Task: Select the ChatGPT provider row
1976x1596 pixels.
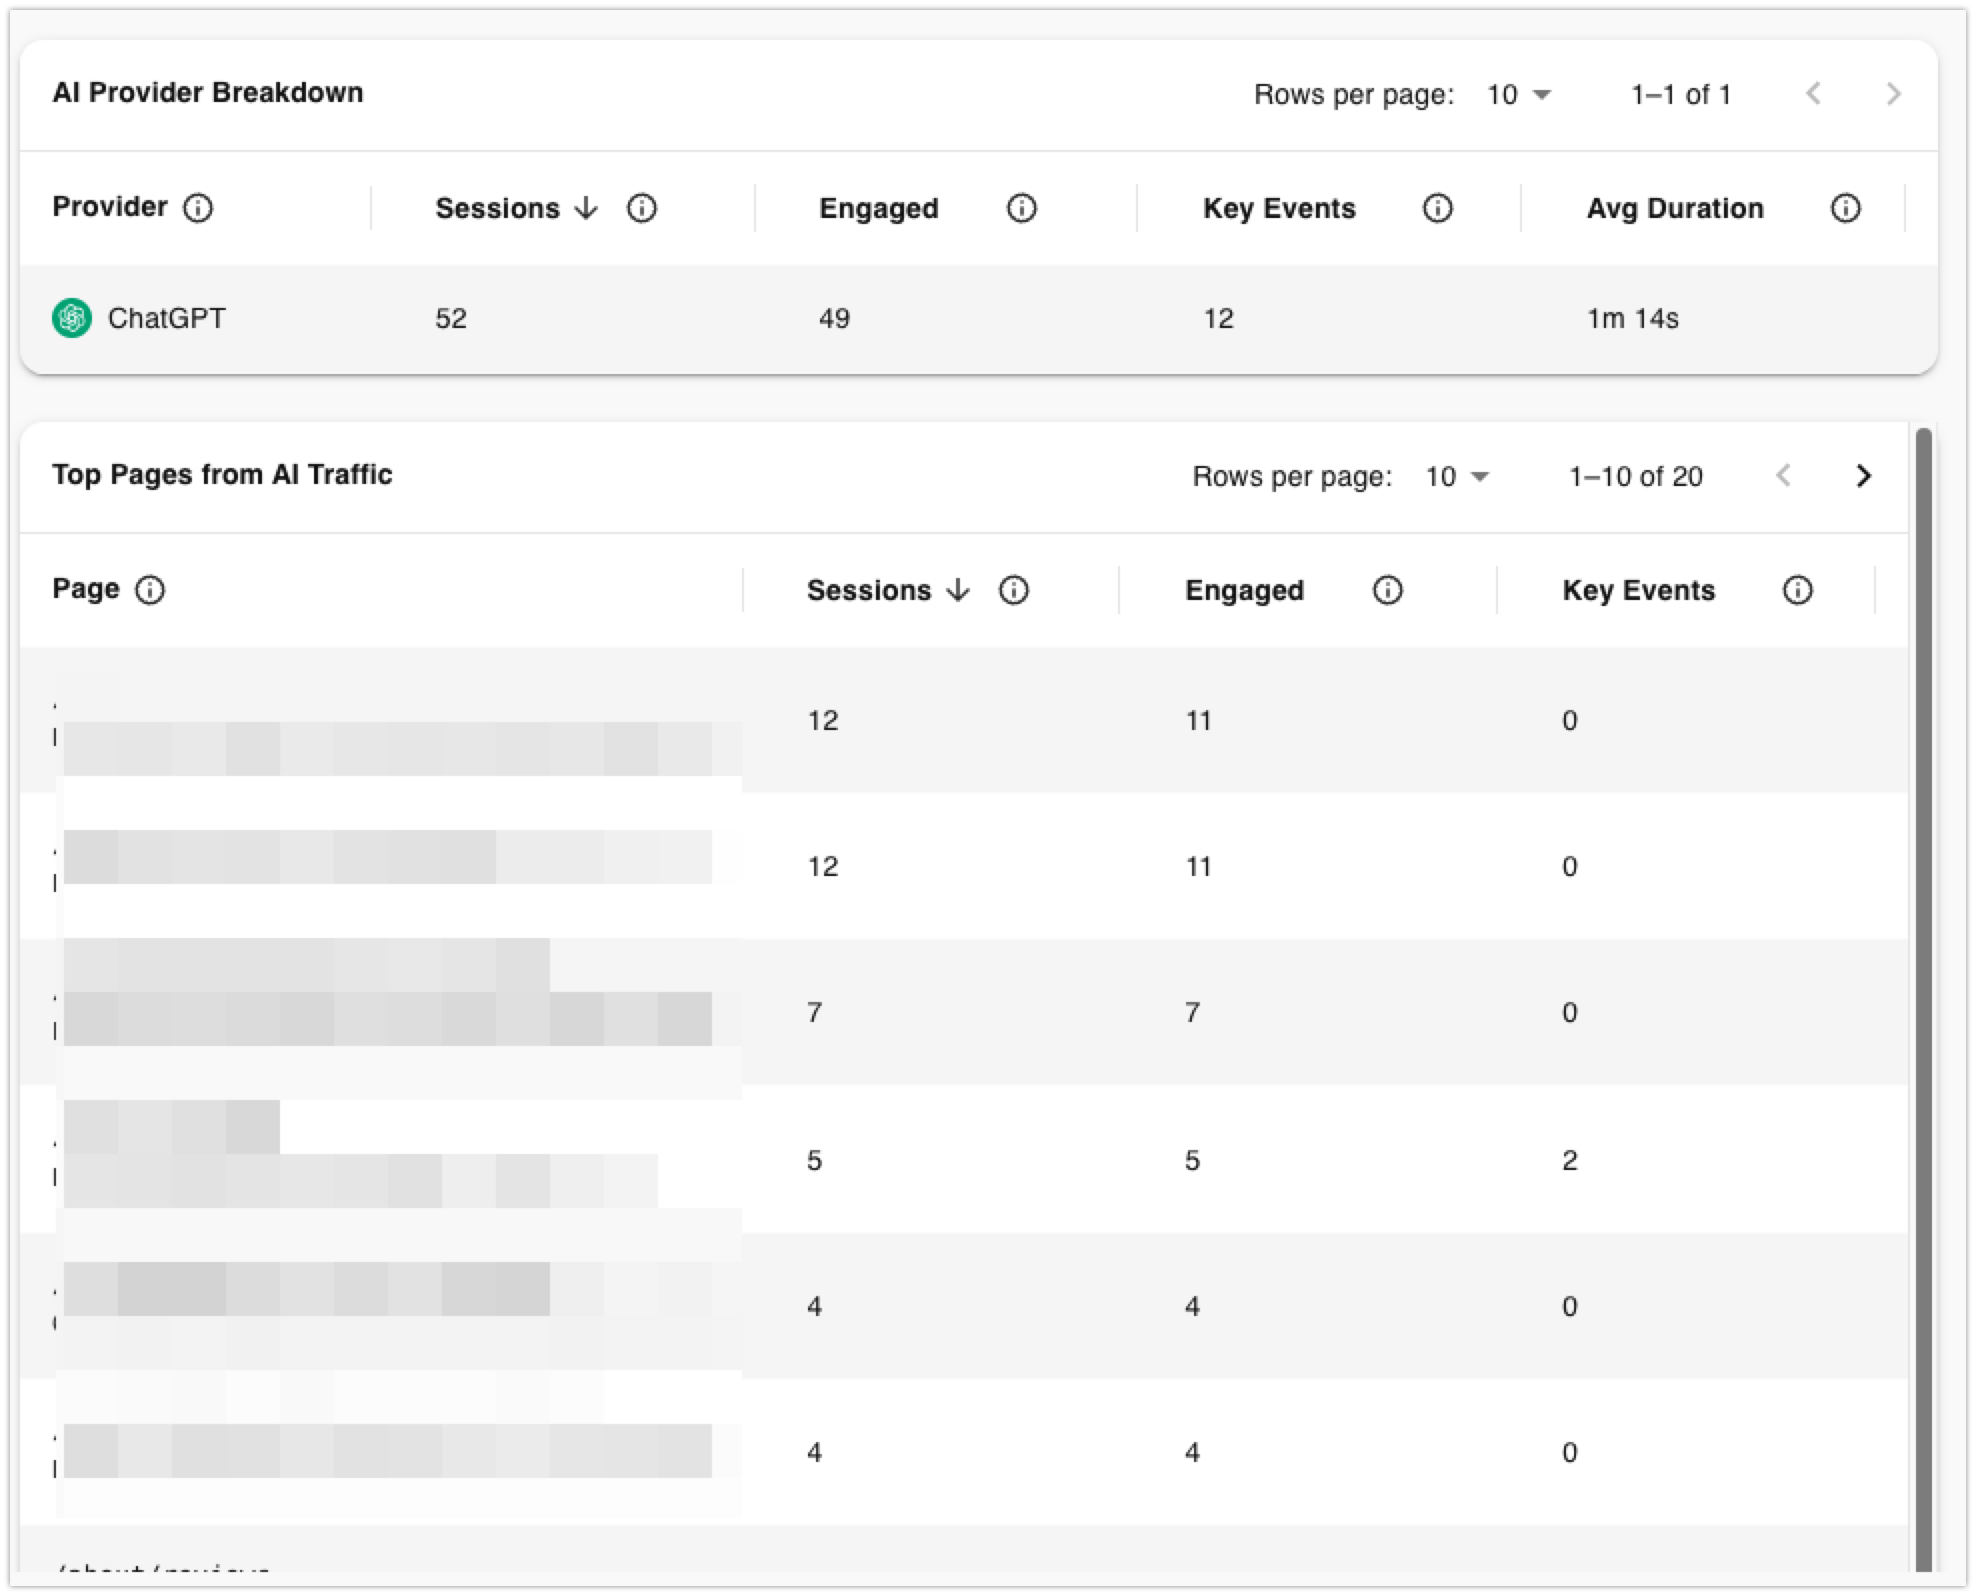Action: click(700, 318)
